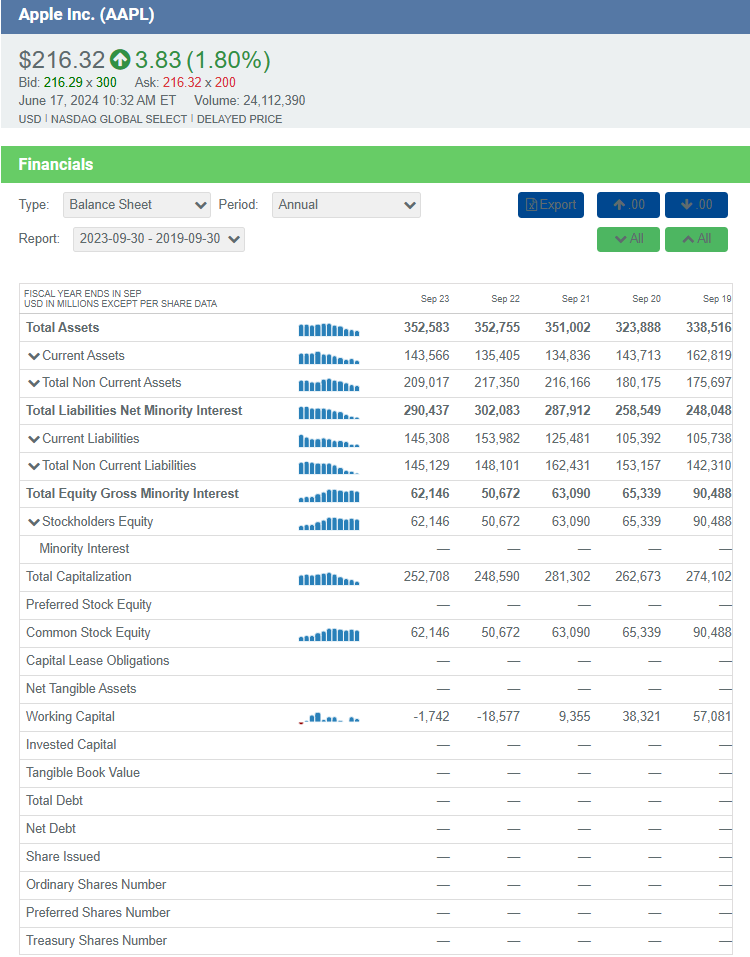
Task: Open the Period dropdown showing Annual
Action: click(346, 205)
